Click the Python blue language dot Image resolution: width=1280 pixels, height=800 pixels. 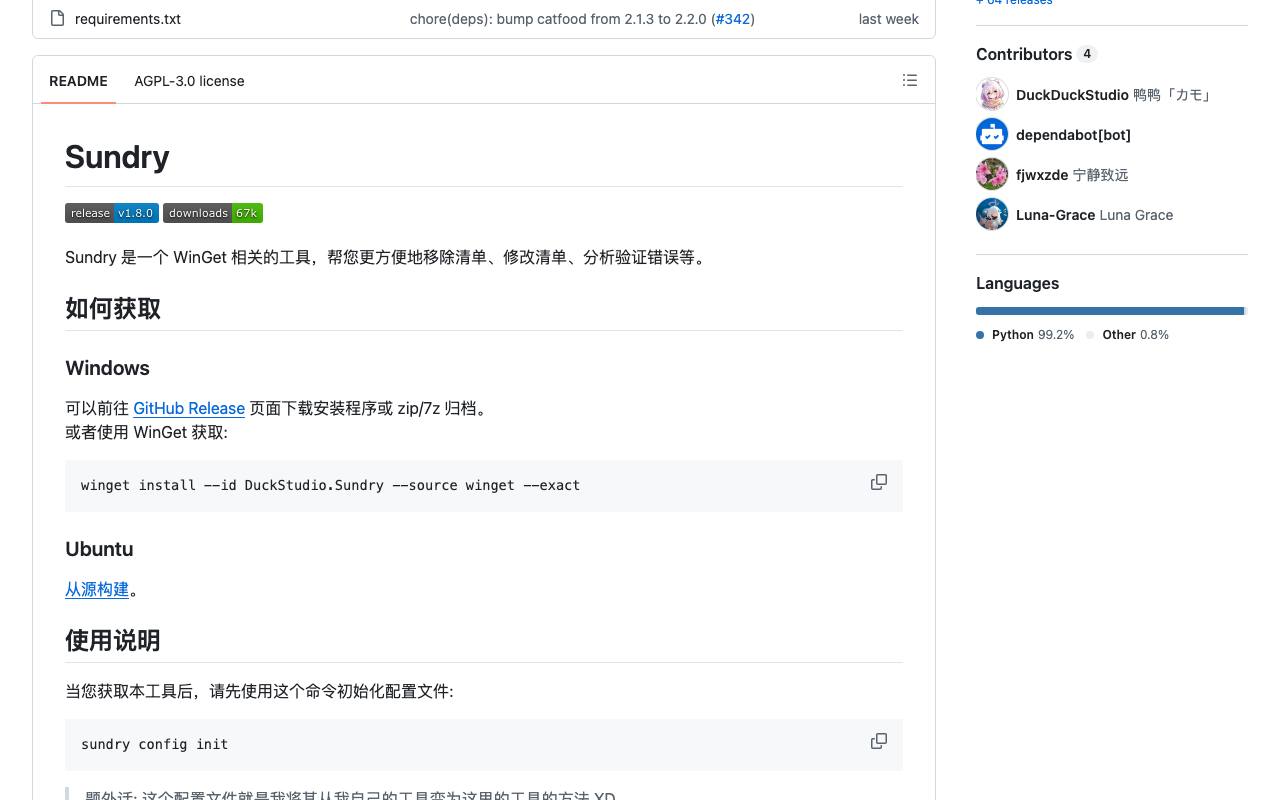click(980, 335)
